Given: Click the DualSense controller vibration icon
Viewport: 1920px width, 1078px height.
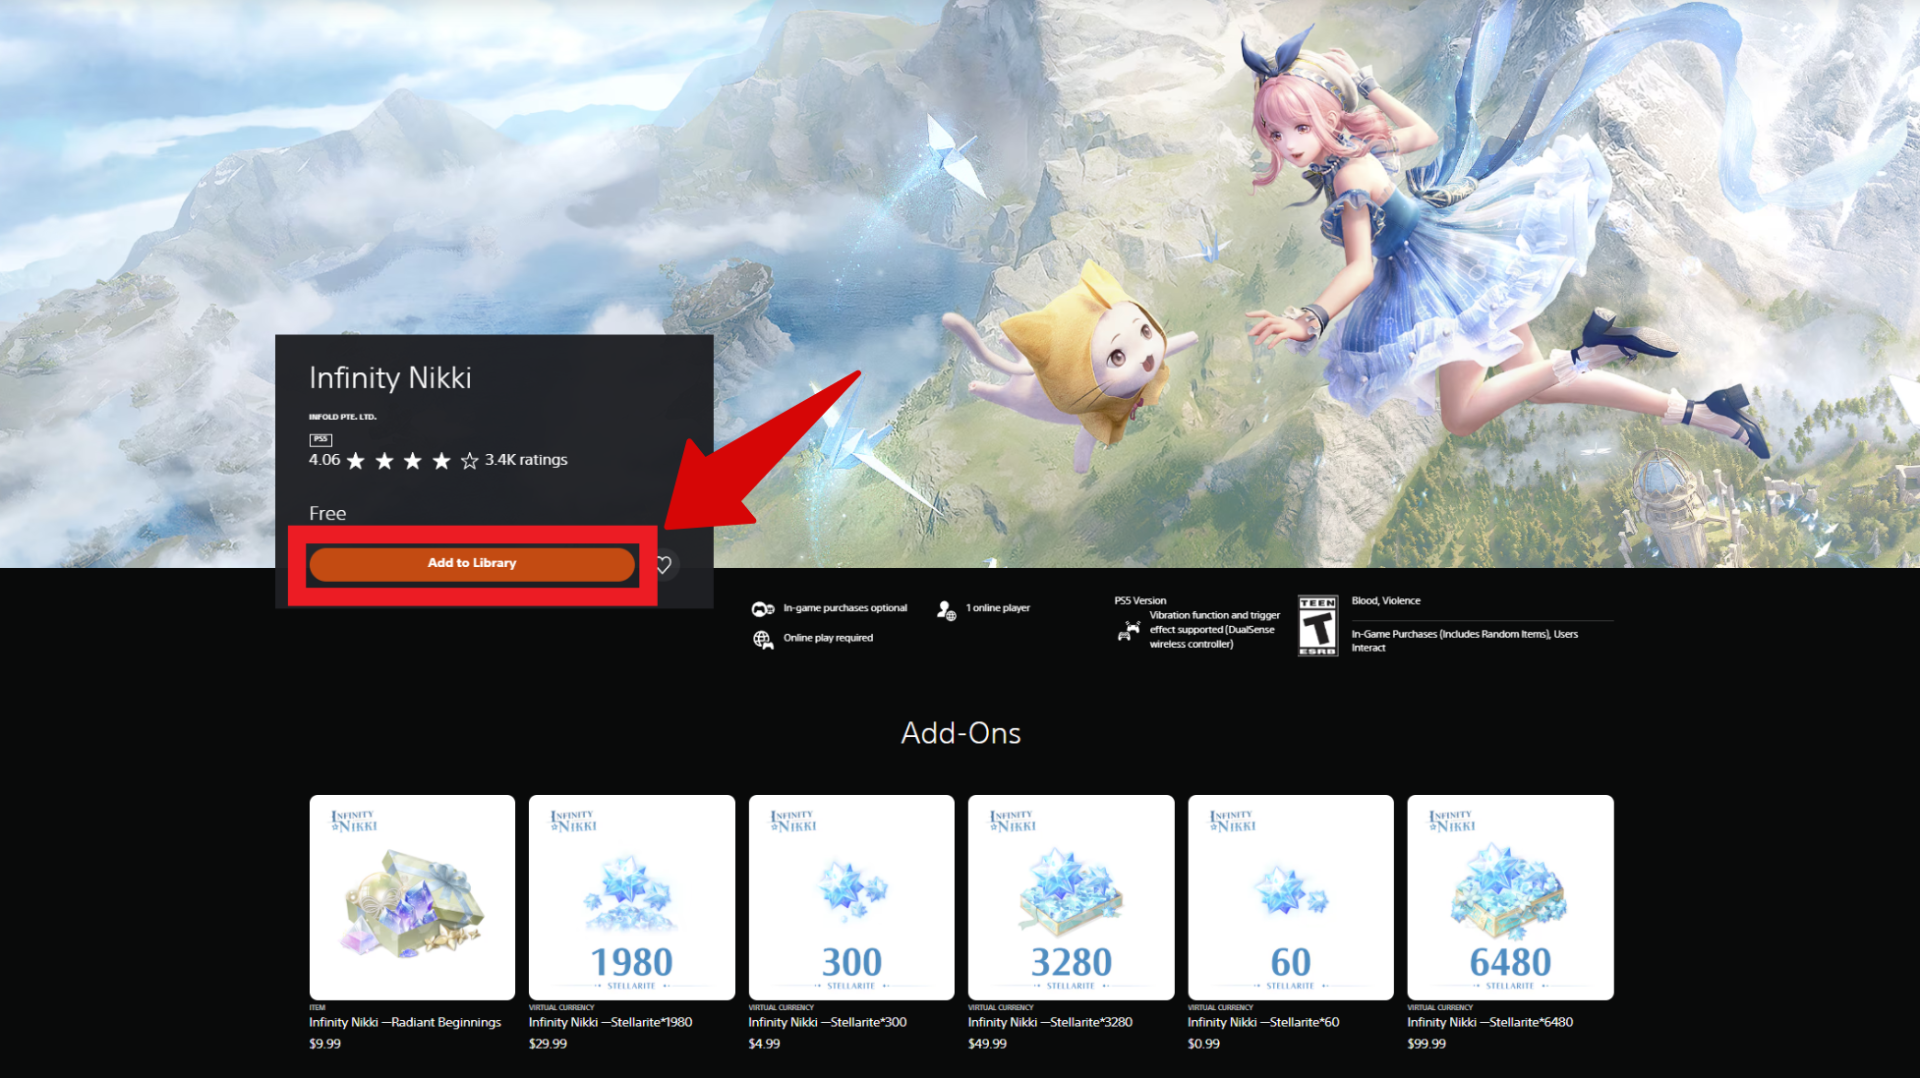Looking at the screenshot, I should point(1129,631).
